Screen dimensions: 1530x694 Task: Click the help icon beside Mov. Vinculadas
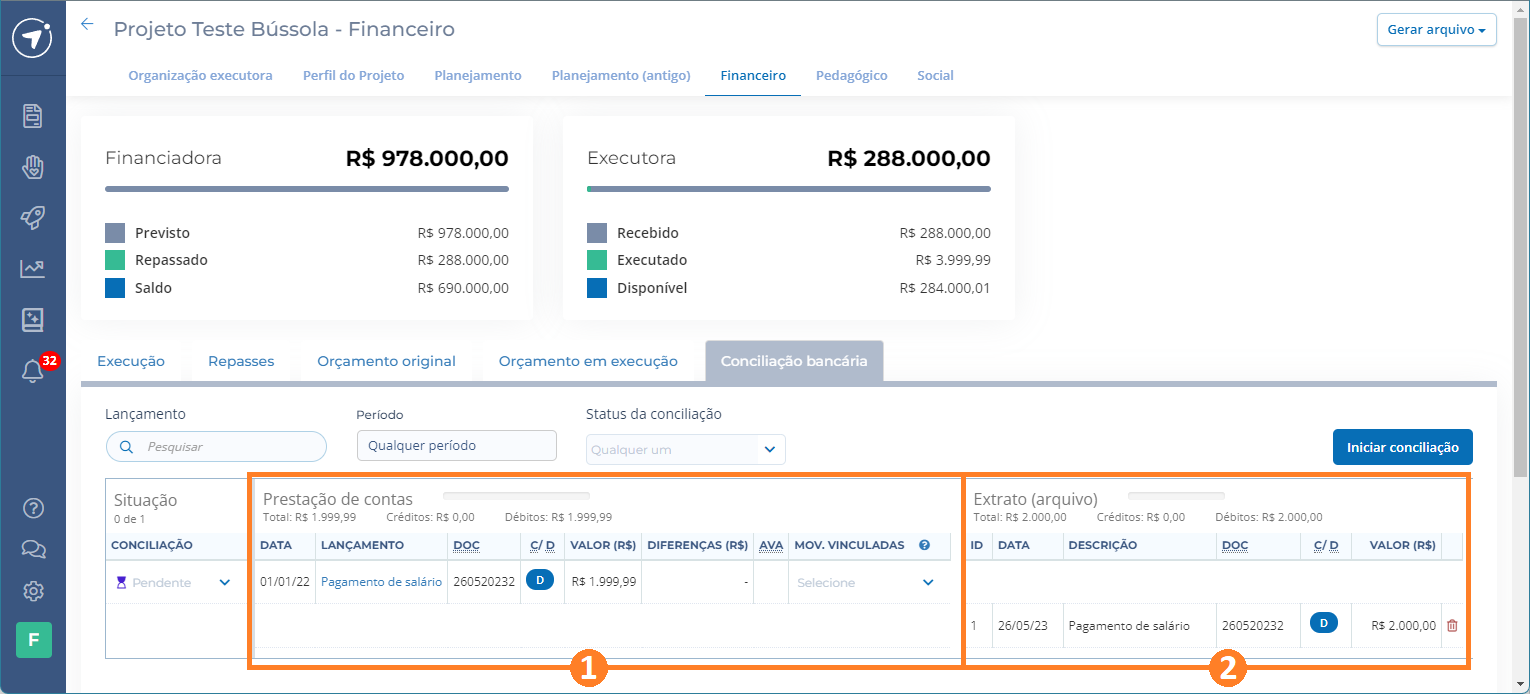pyautogui.click(x=924, y=545)
